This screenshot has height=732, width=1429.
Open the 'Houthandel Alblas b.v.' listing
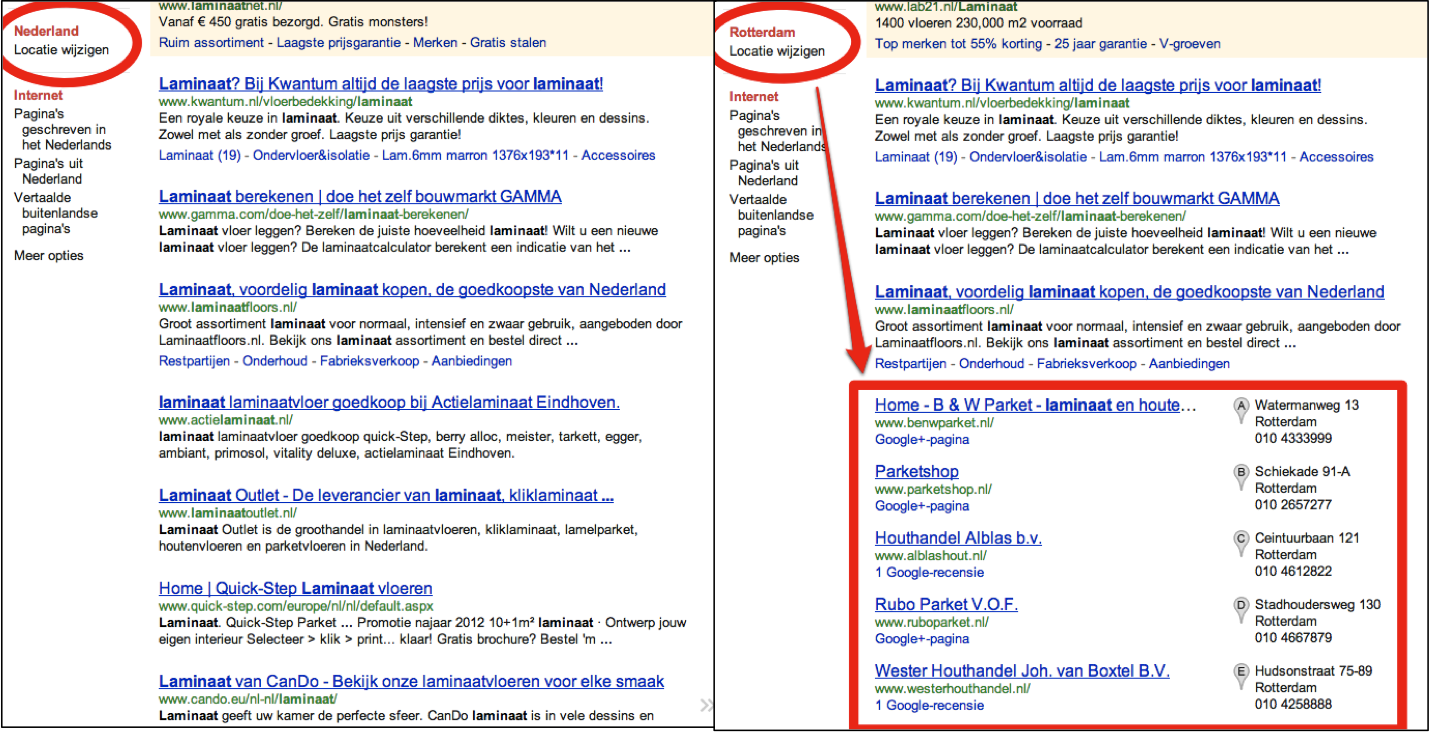click(958, 538)
